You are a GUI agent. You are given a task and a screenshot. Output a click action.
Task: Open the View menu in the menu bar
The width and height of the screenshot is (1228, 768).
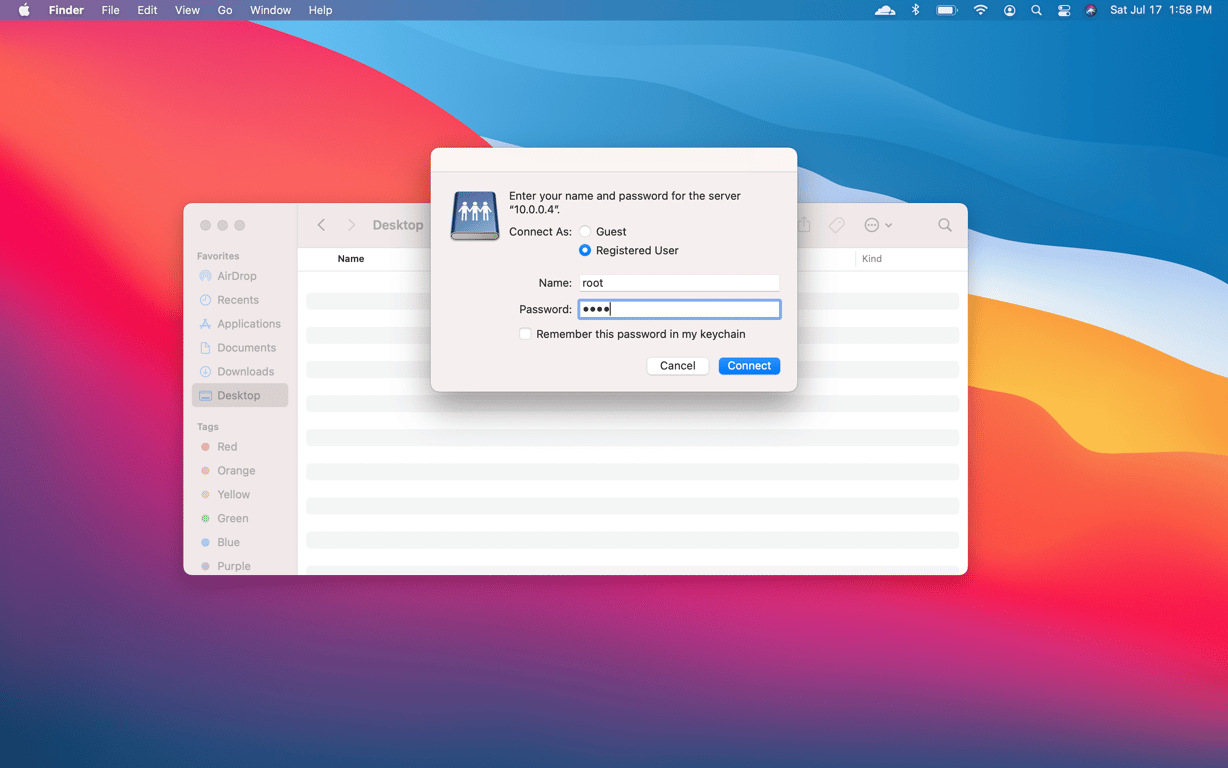(187, 10)
